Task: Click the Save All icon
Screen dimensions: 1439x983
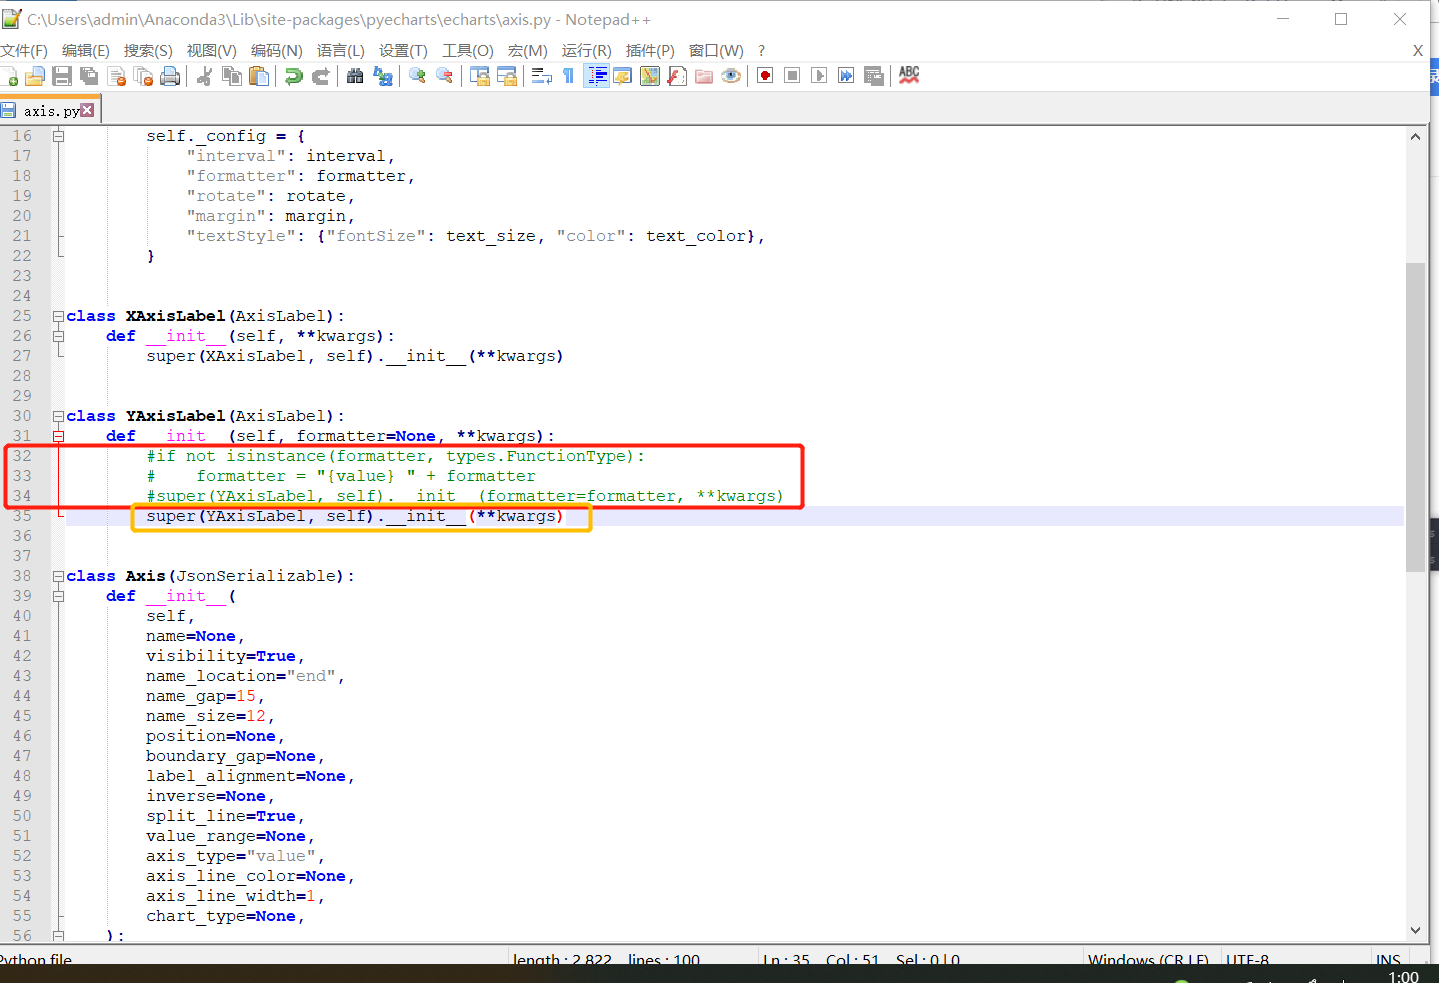Action: tap(89, 76)
